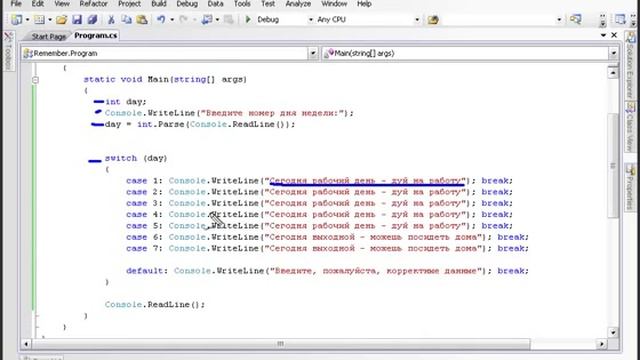
Task: Open the Help menu
Action: click(364, 4)
